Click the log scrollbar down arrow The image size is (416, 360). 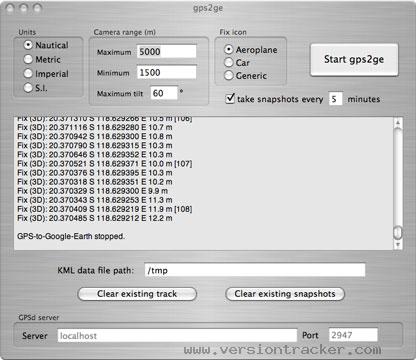[x=398, y=245]
